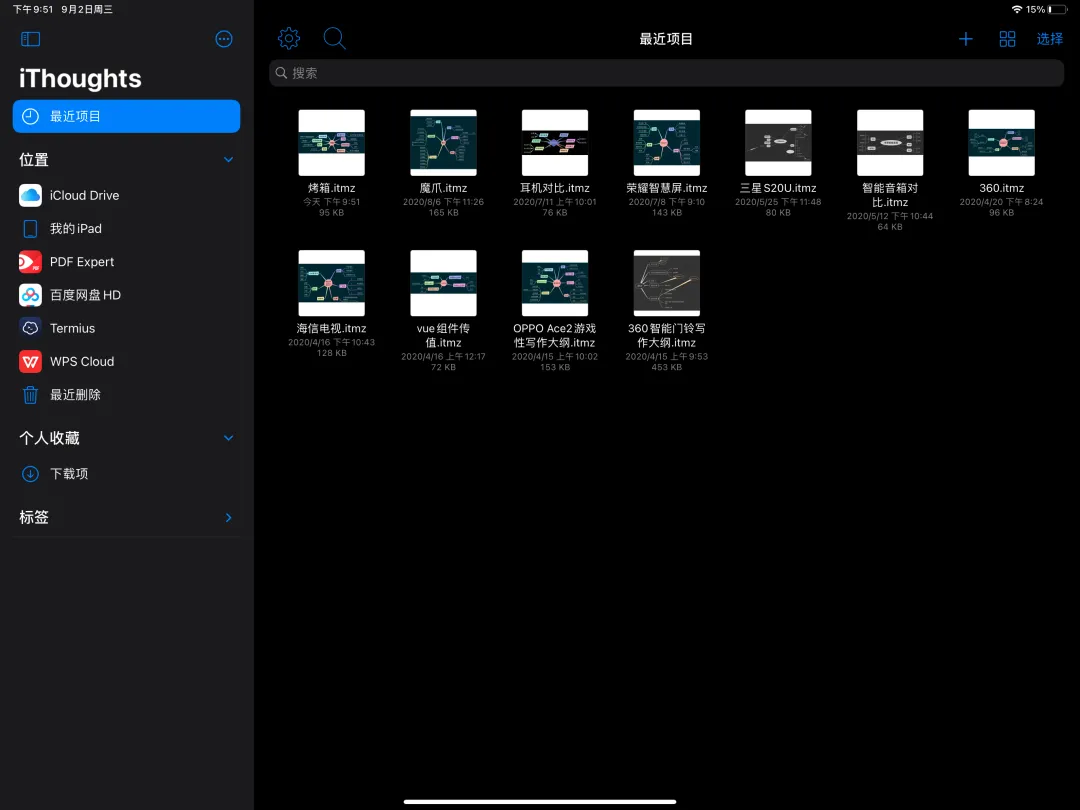Open 智能音箱对比.itmz thumbnail

pos(890,143)
